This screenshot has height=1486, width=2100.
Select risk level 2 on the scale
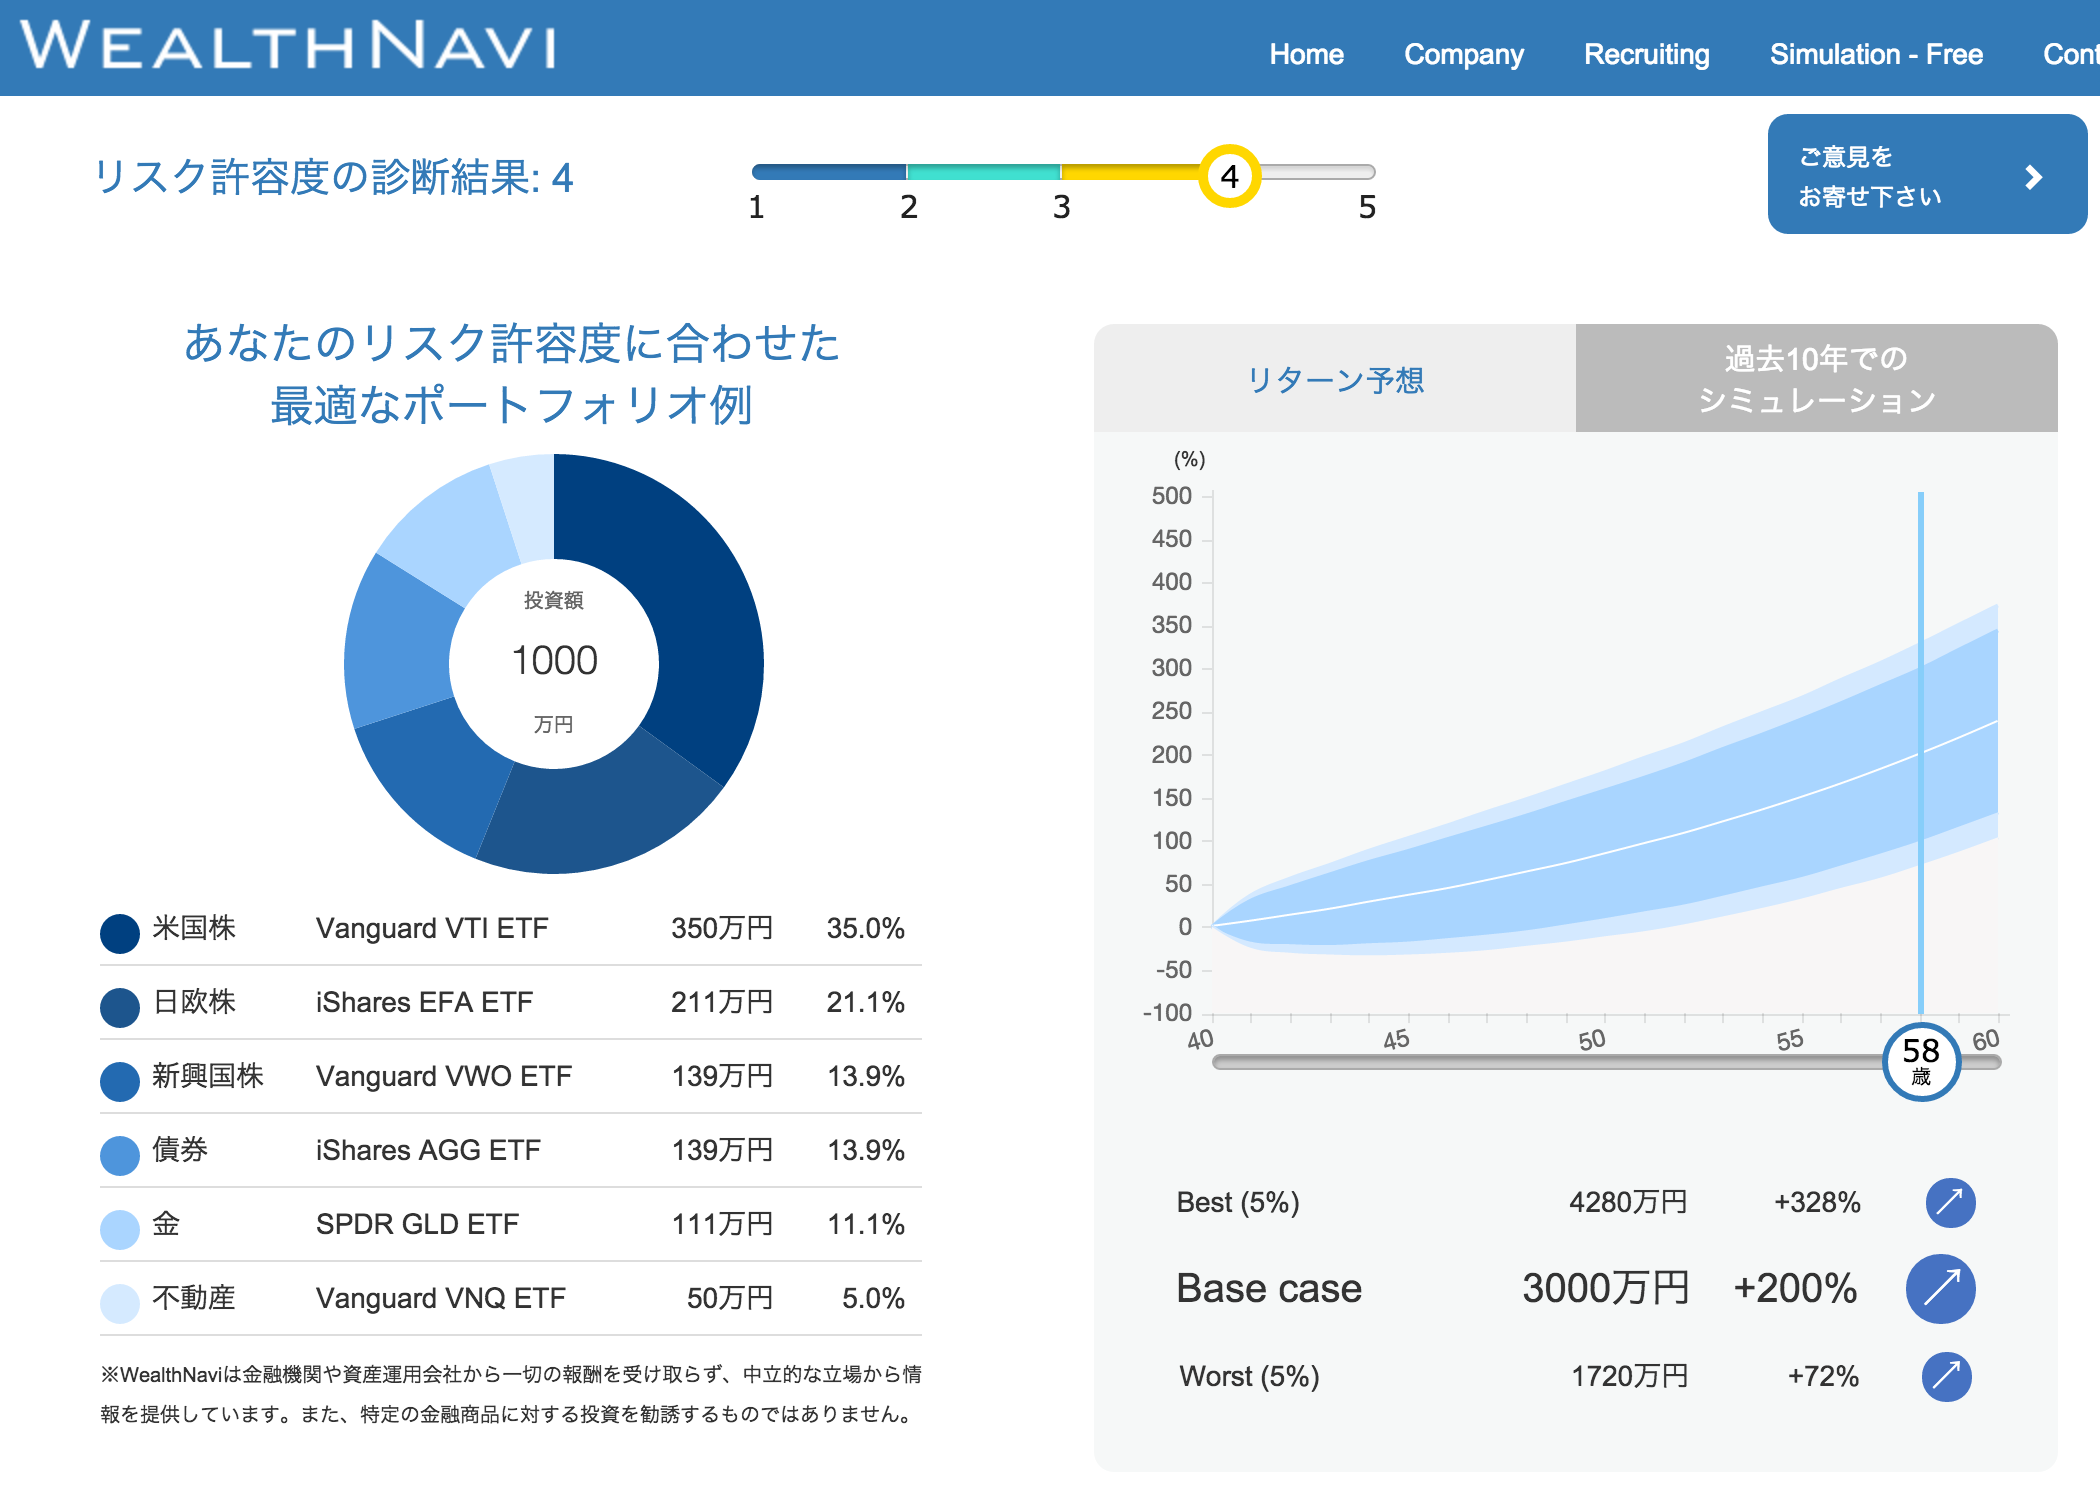tap(908, 172)
